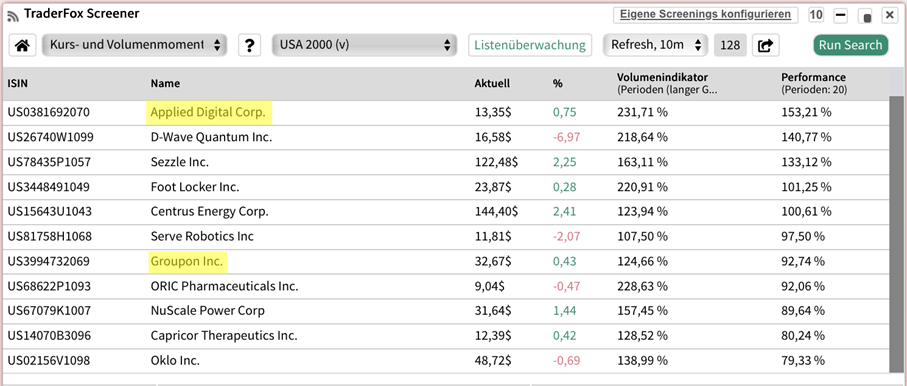Click the vertical scrollbar of the results table
Image resolution: width=907 pixels, height=386 pixels.
897,234
